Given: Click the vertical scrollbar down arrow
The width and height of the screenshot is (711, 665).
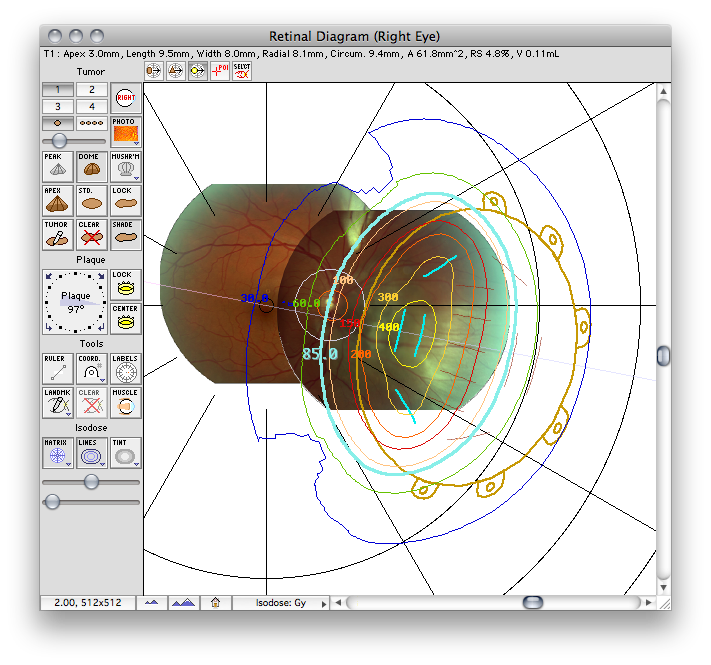Looking at the screenshot, I should pos(663,587).
